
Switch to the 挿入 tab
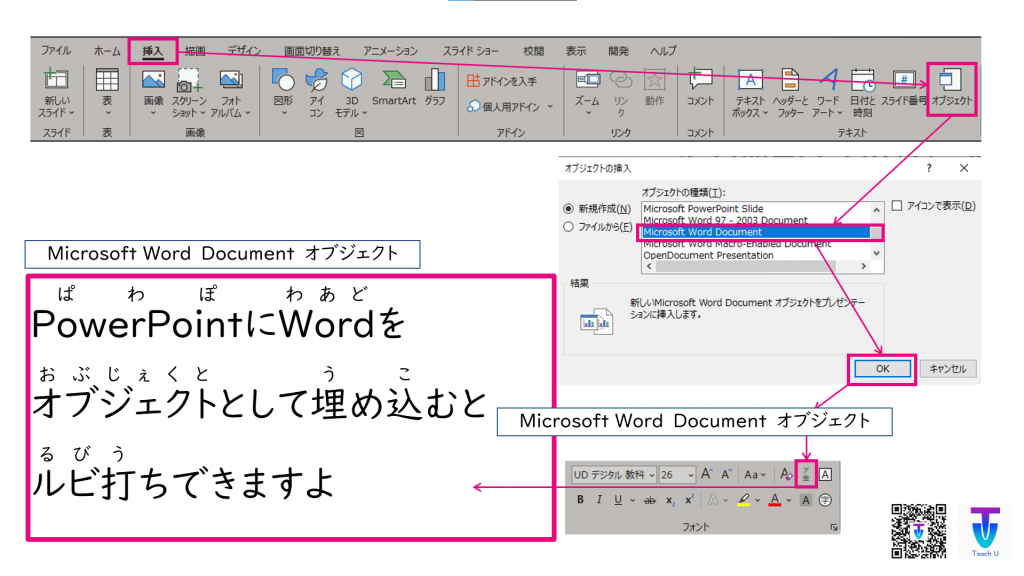(153, 51)
